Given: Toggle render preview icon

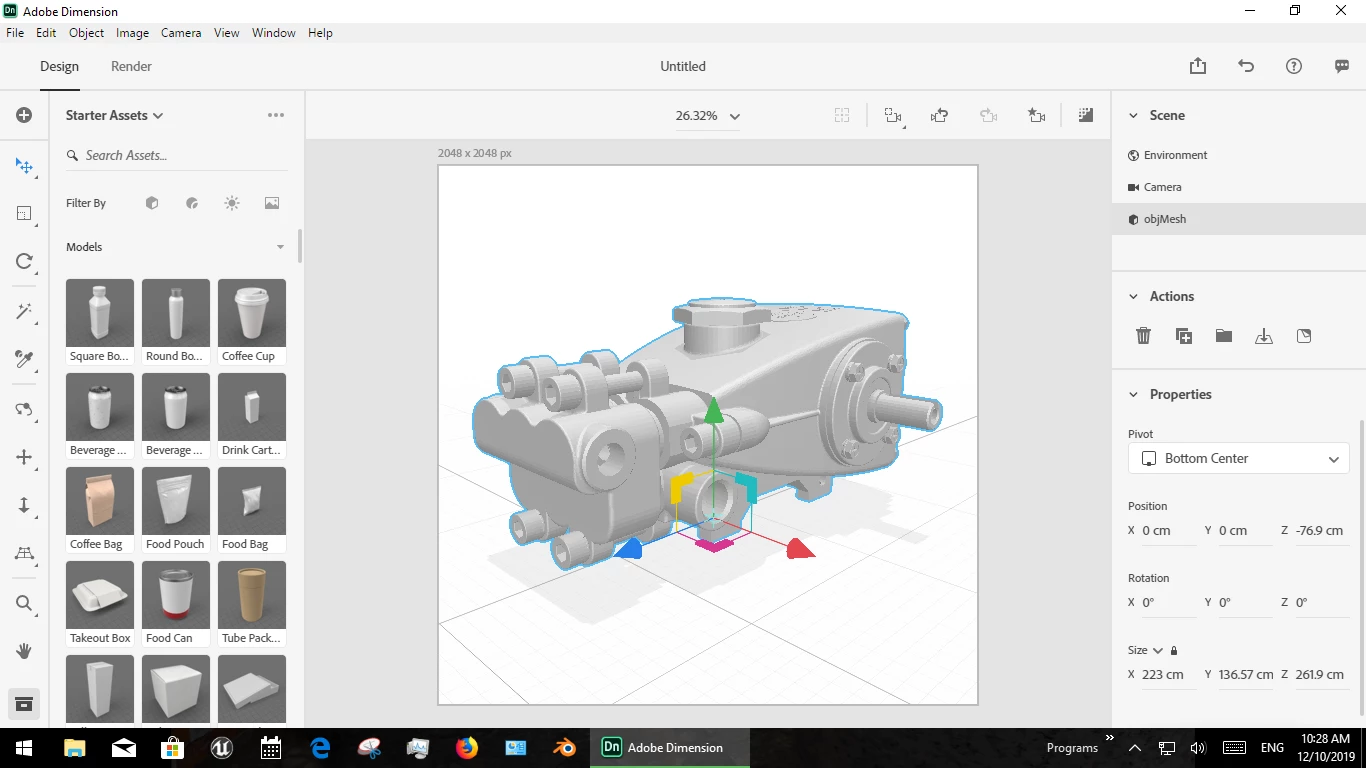Looking at the screenshot, I should 1085,116.
